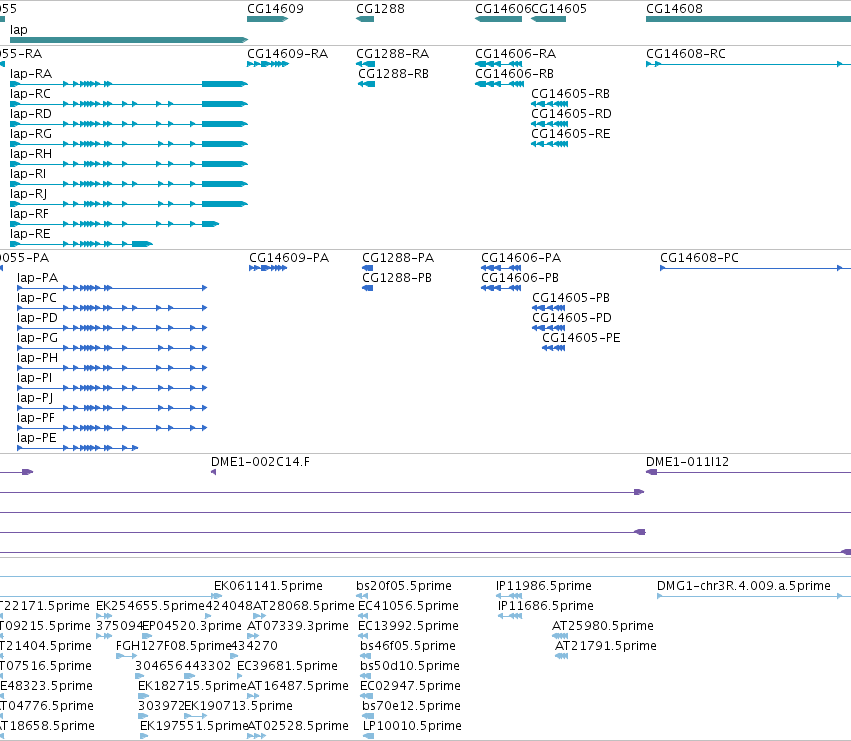Click the DME1-002C14.F label
Screen dimensions: 851x741
261,462
